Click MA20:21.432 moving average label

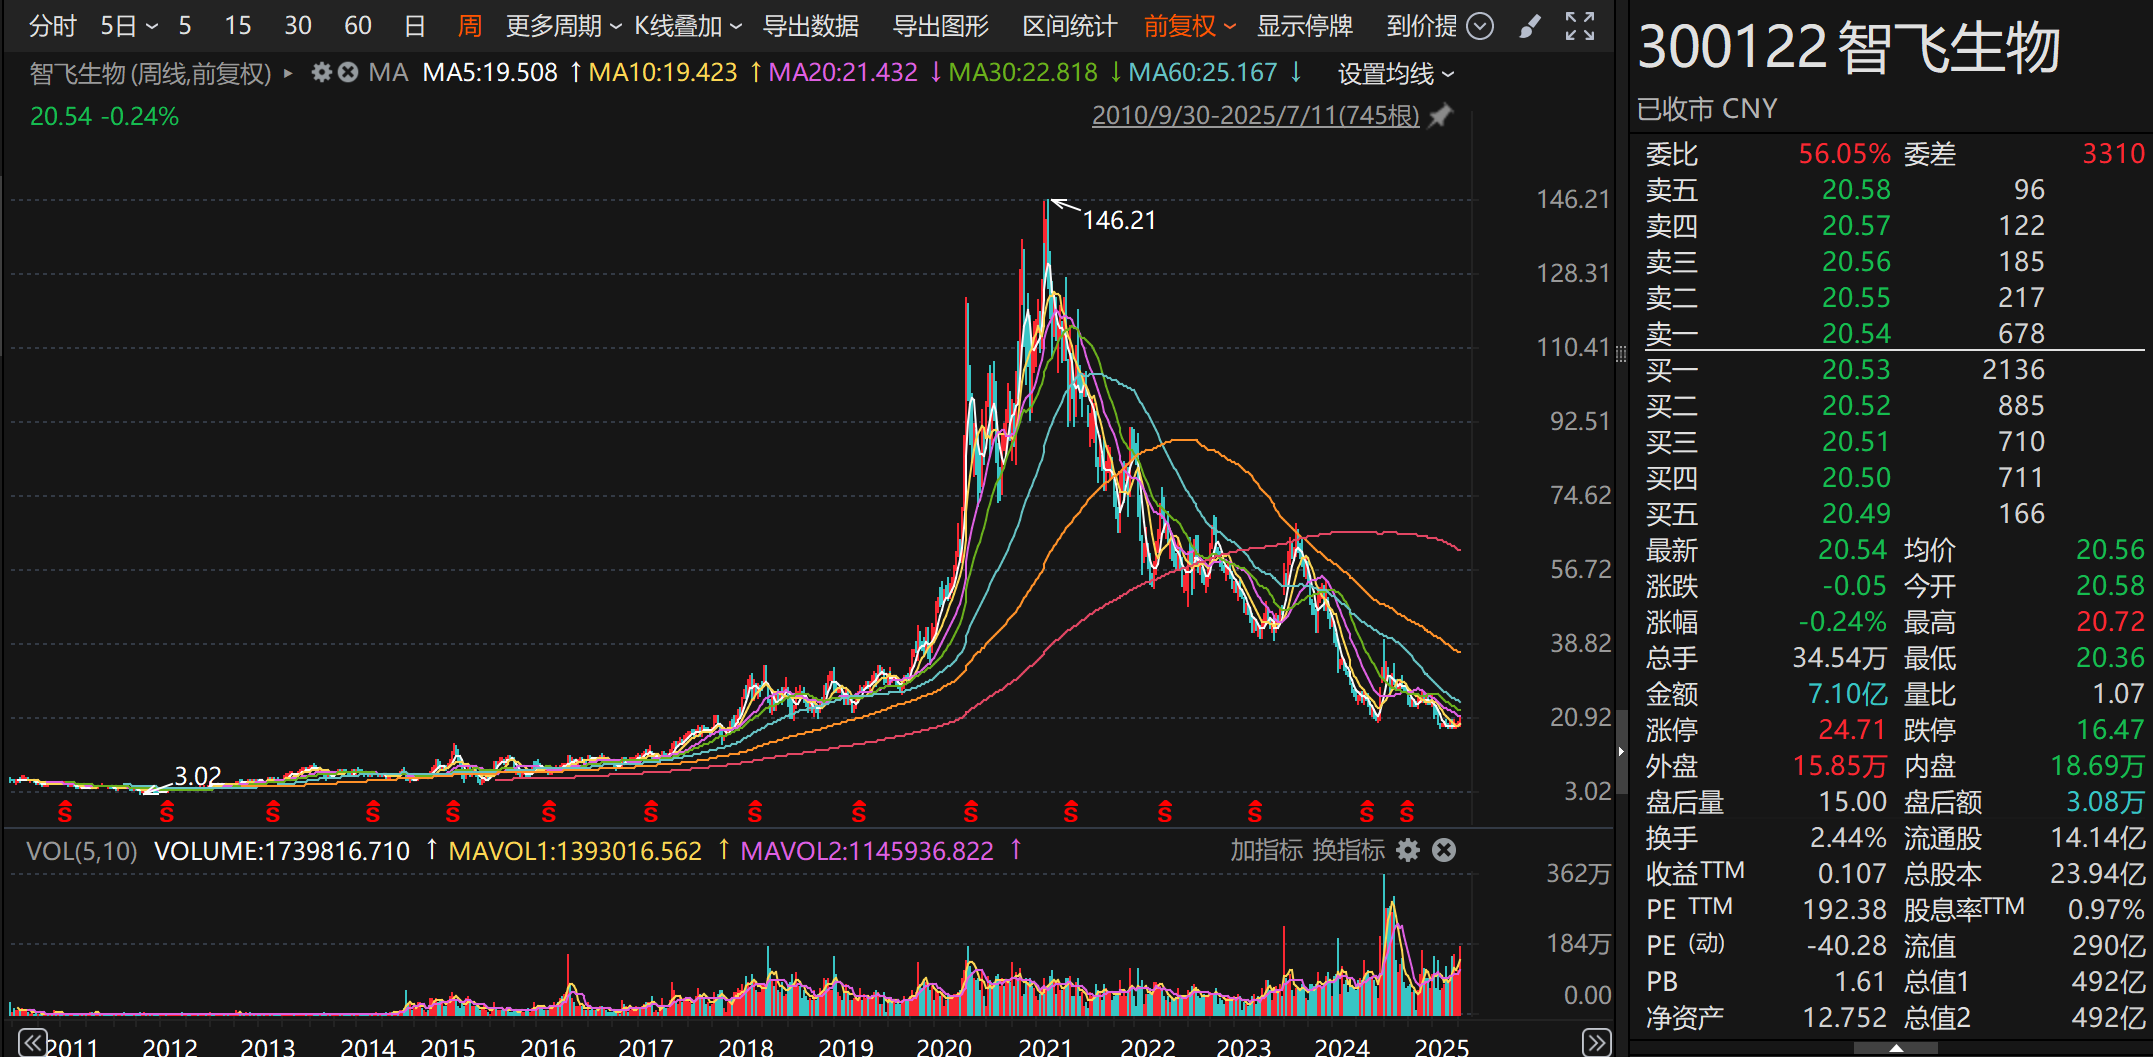[x=843, y=73]
